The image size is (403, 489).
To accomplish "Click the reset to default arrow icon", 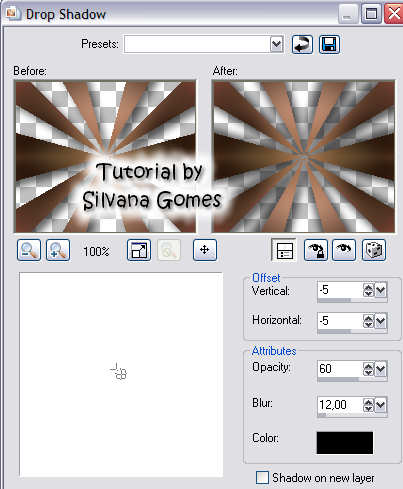I will pyautogui.click(x=302, y=44).
